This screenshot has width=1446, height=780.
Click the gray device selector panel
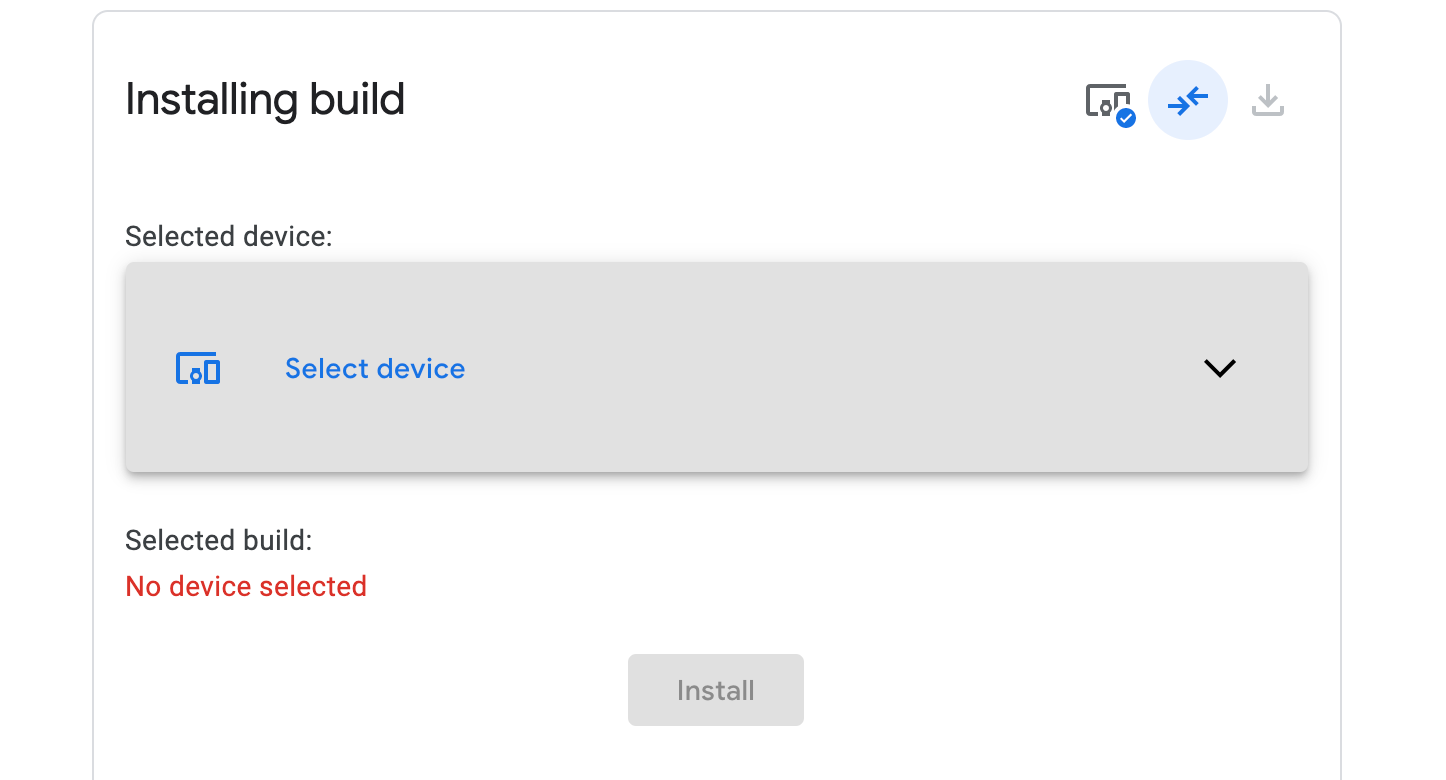[800, 420]
